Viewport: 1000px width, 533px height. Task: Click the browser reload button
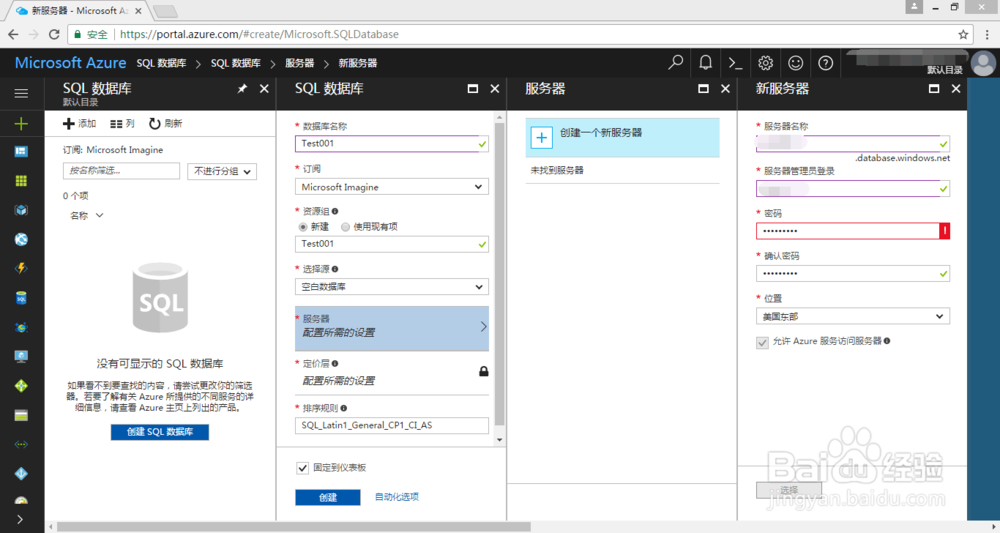54,34
